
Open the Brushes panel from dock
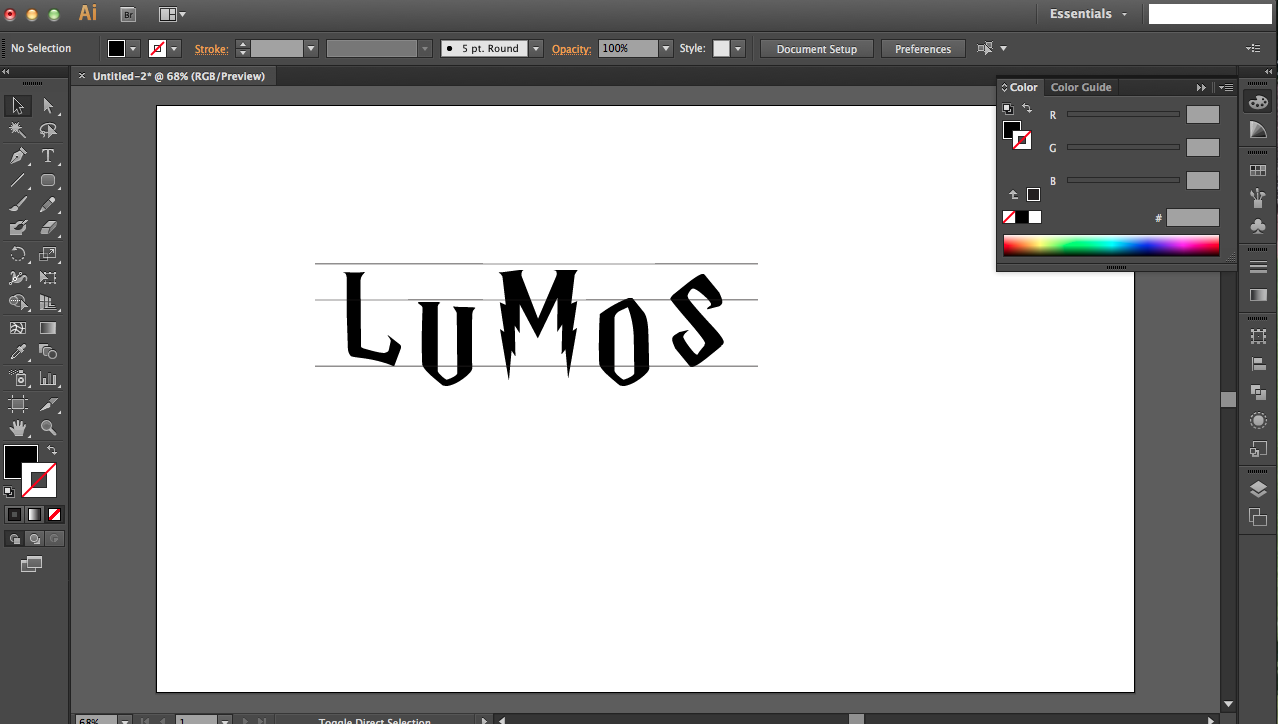pos(1258,197)
